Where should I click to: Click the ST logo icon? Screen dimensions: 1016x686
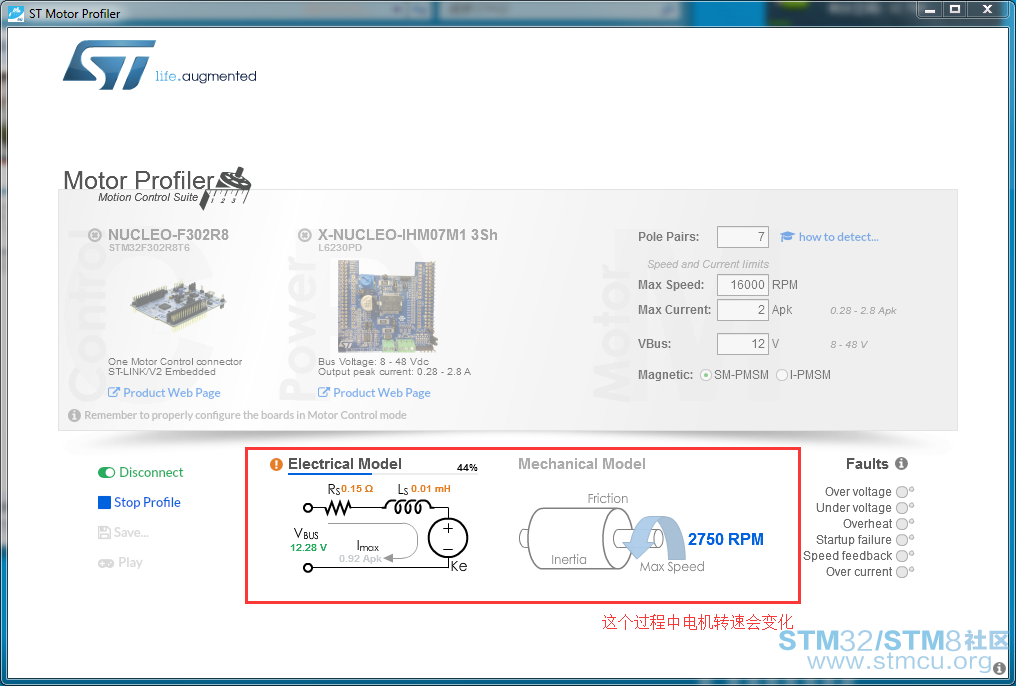point(109,65)
